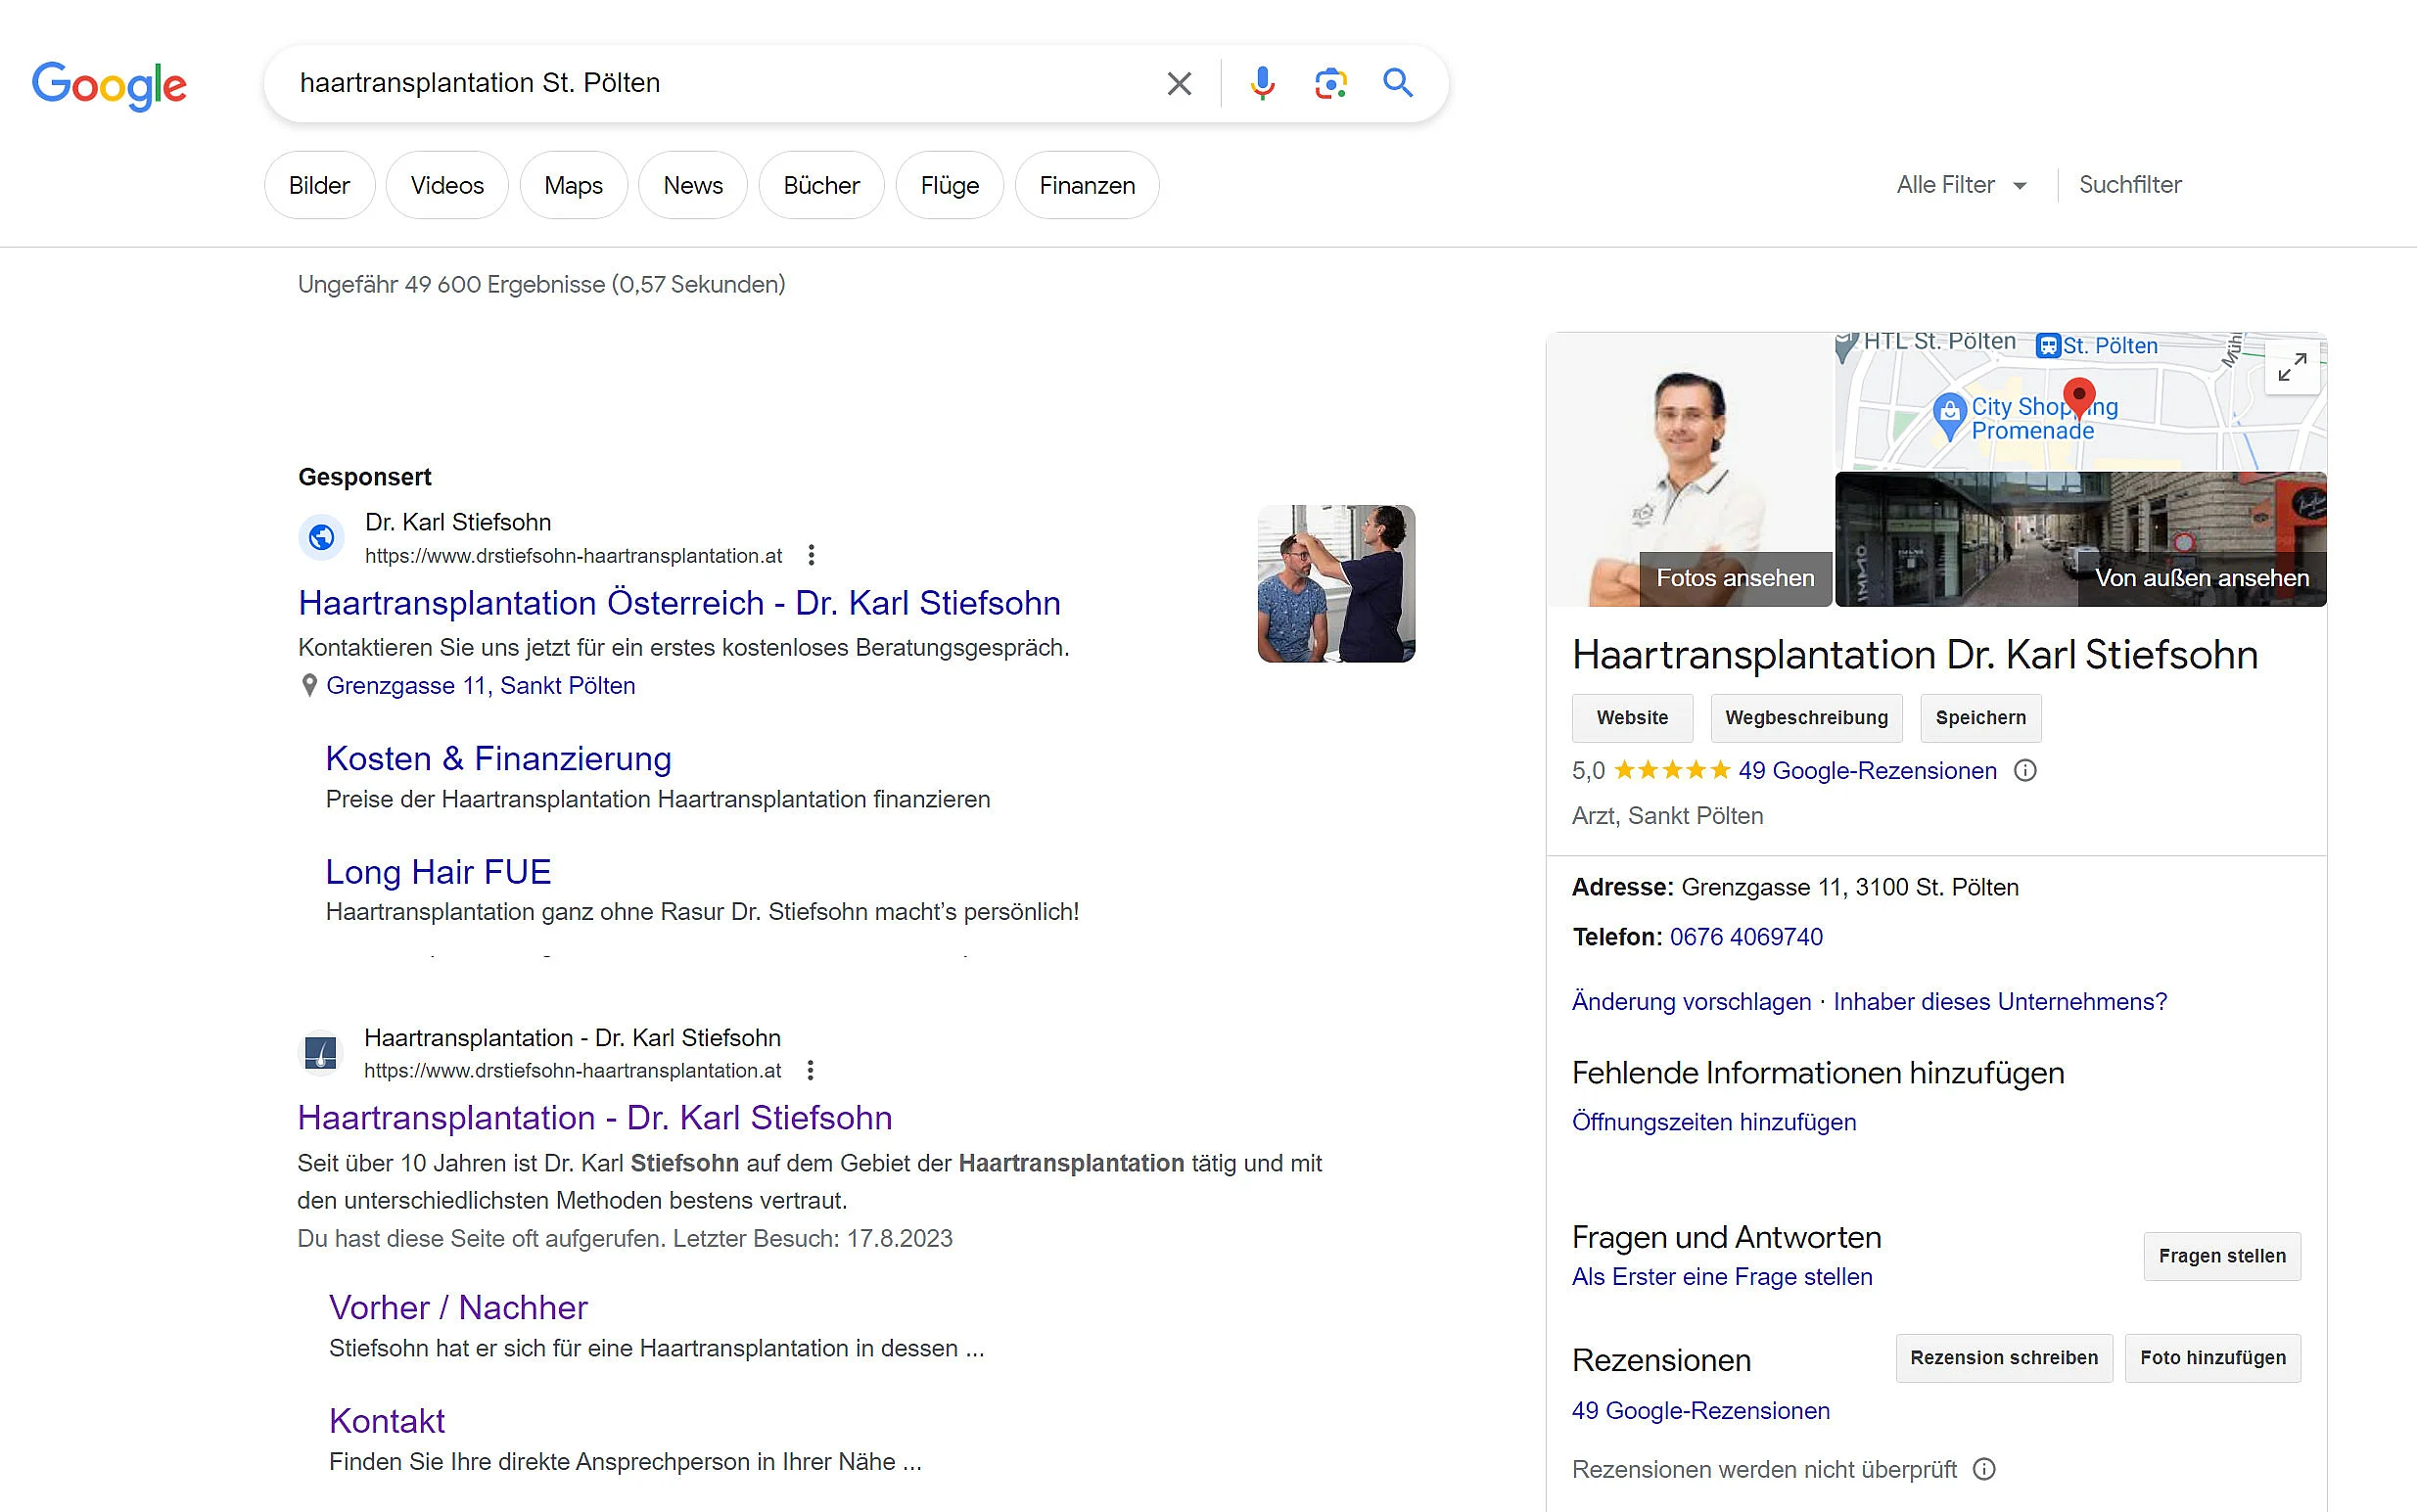Click the globe favicon of sponsored result
Viewport: 2417px width, 1512px height.
tap(321, 538)
